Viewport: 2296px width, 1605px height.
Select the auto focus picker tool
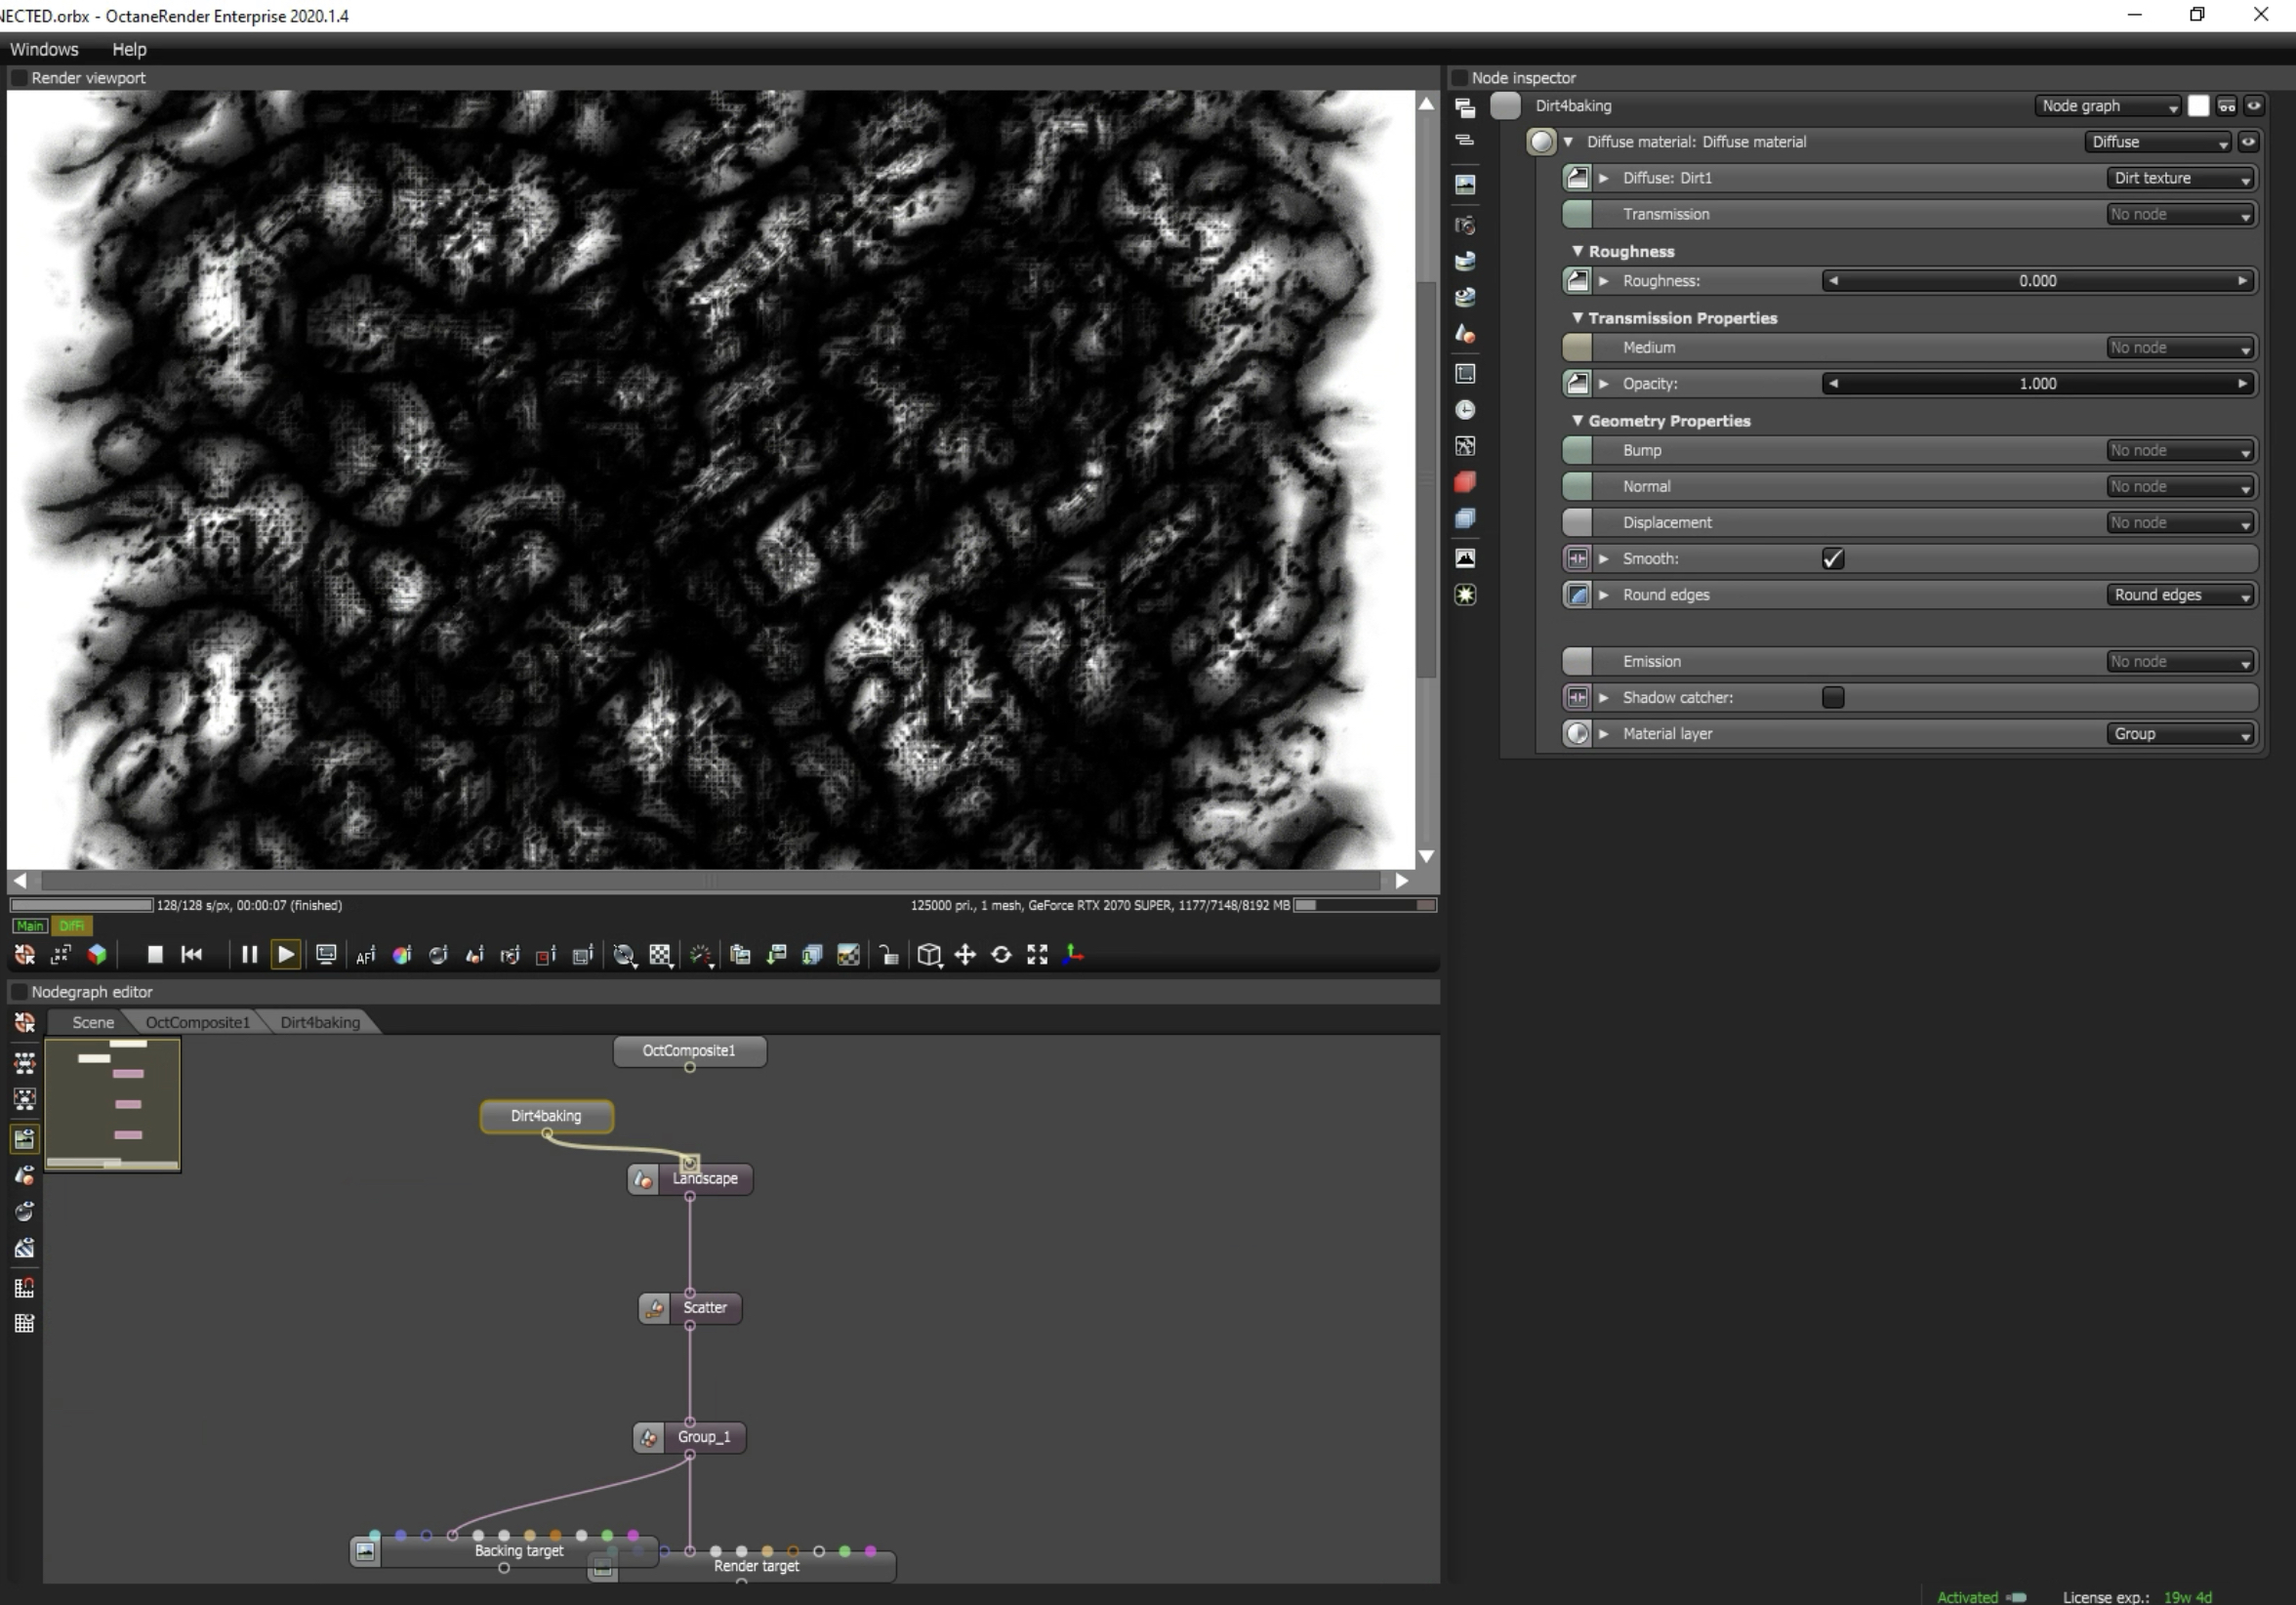click(366, 955)
